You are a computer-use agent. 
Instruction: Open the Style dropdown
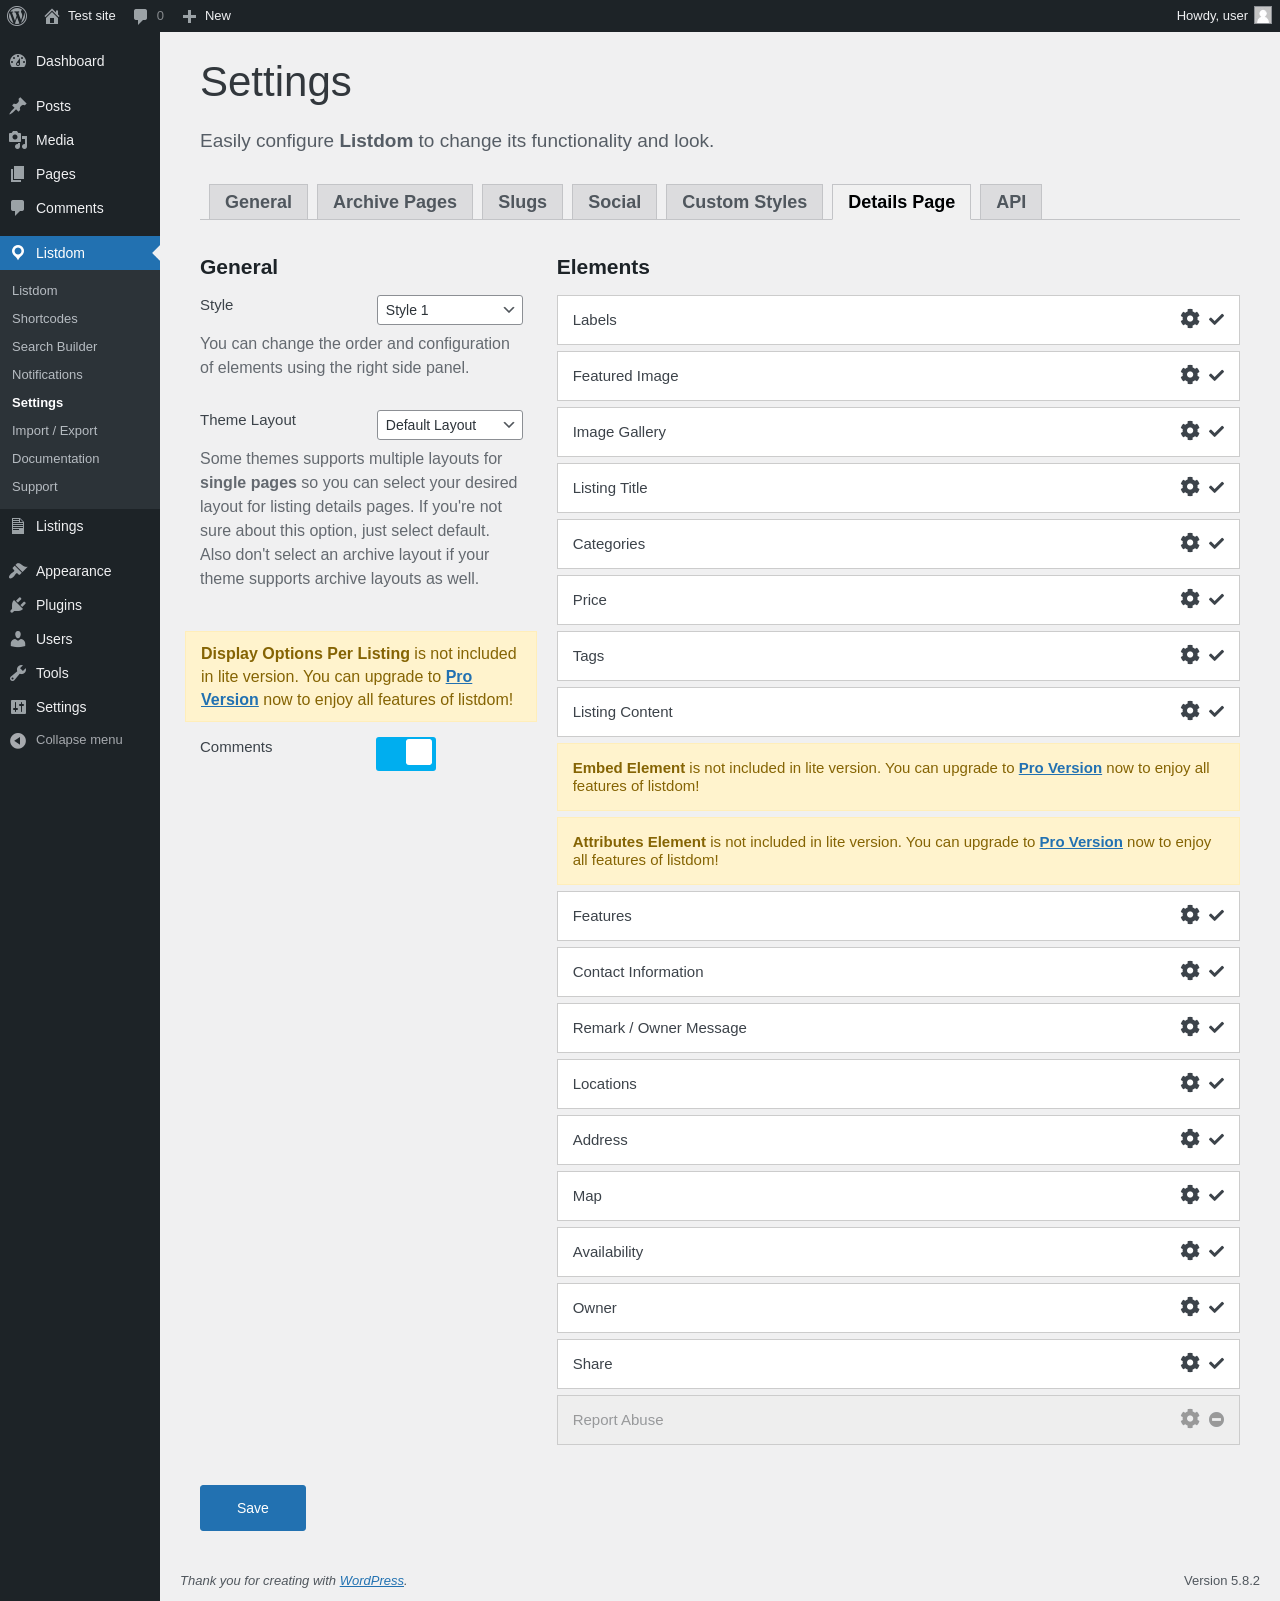(x=449, y=310)
